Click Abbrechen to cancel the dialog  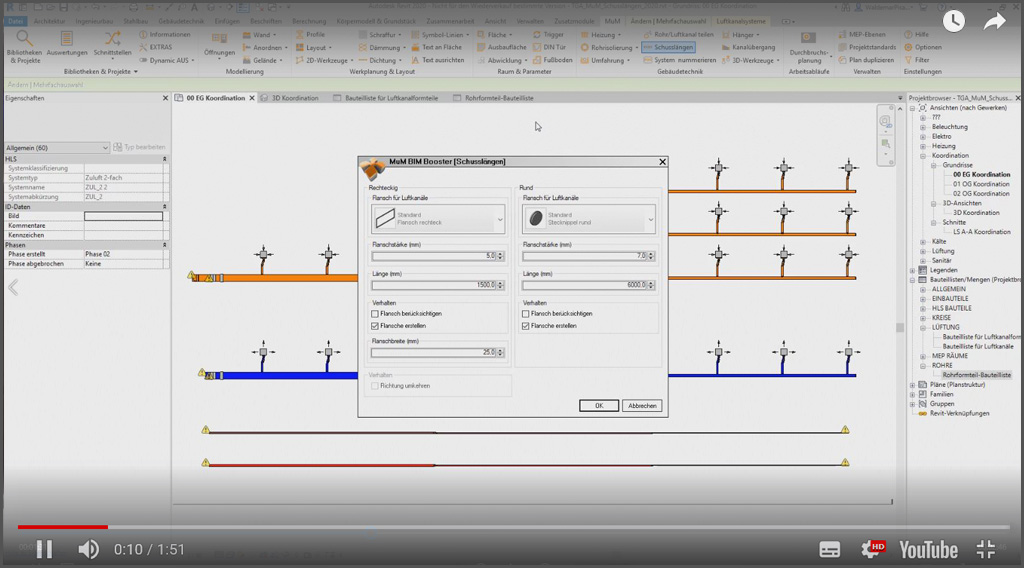(x=642, y=405)
